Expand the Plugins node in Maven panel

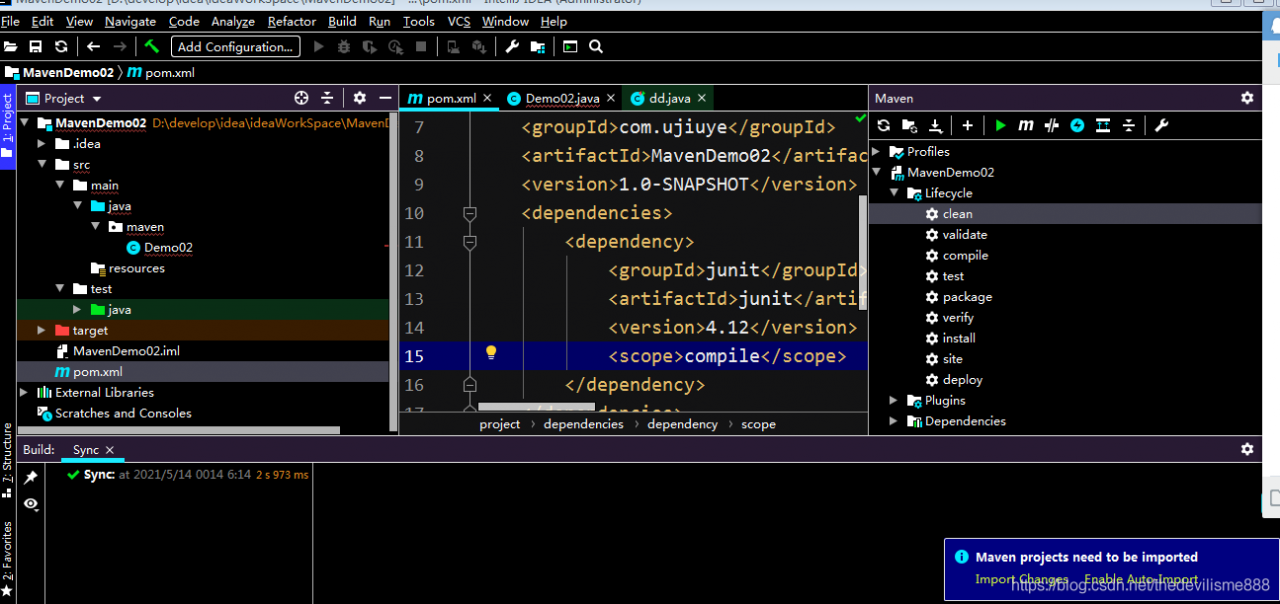[894, 400]
